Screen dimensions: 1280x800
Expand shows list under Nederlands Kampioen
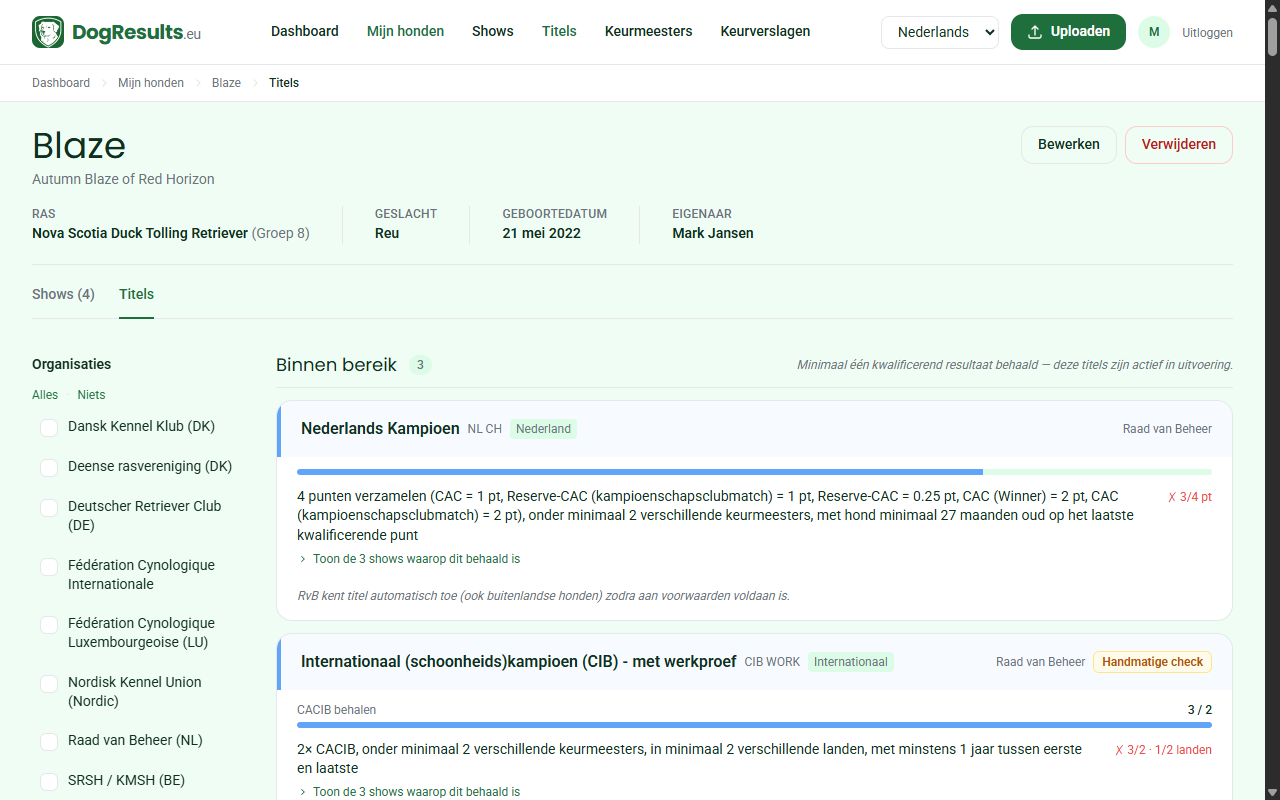click(x=409, y=559)
